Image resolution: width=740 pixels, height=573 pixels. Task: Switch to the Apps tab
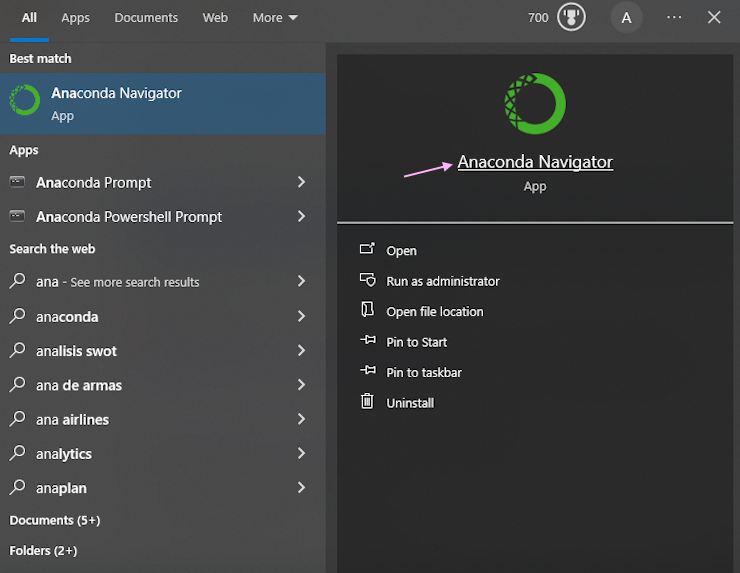pos(76,18)
